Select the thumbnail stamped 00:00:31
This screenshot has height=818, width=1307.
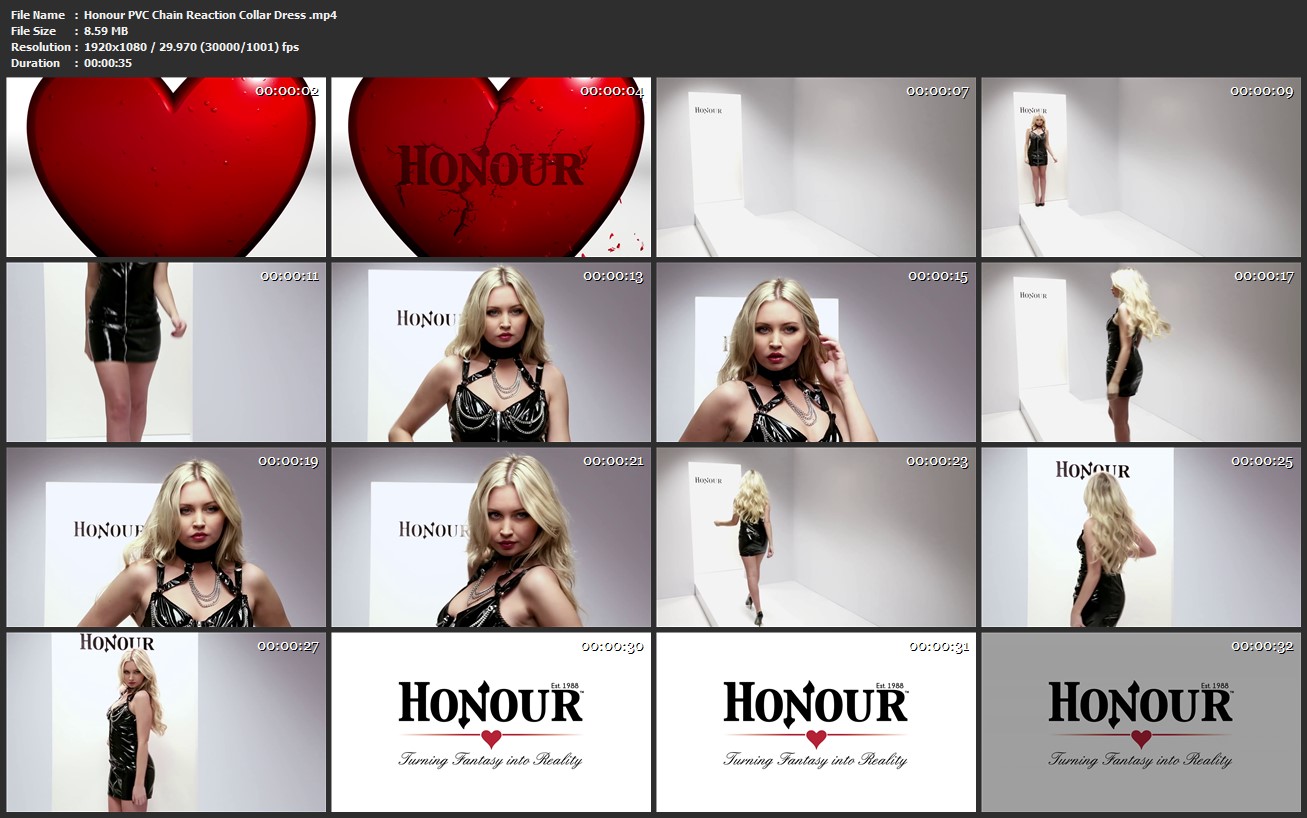click(816, 722)
